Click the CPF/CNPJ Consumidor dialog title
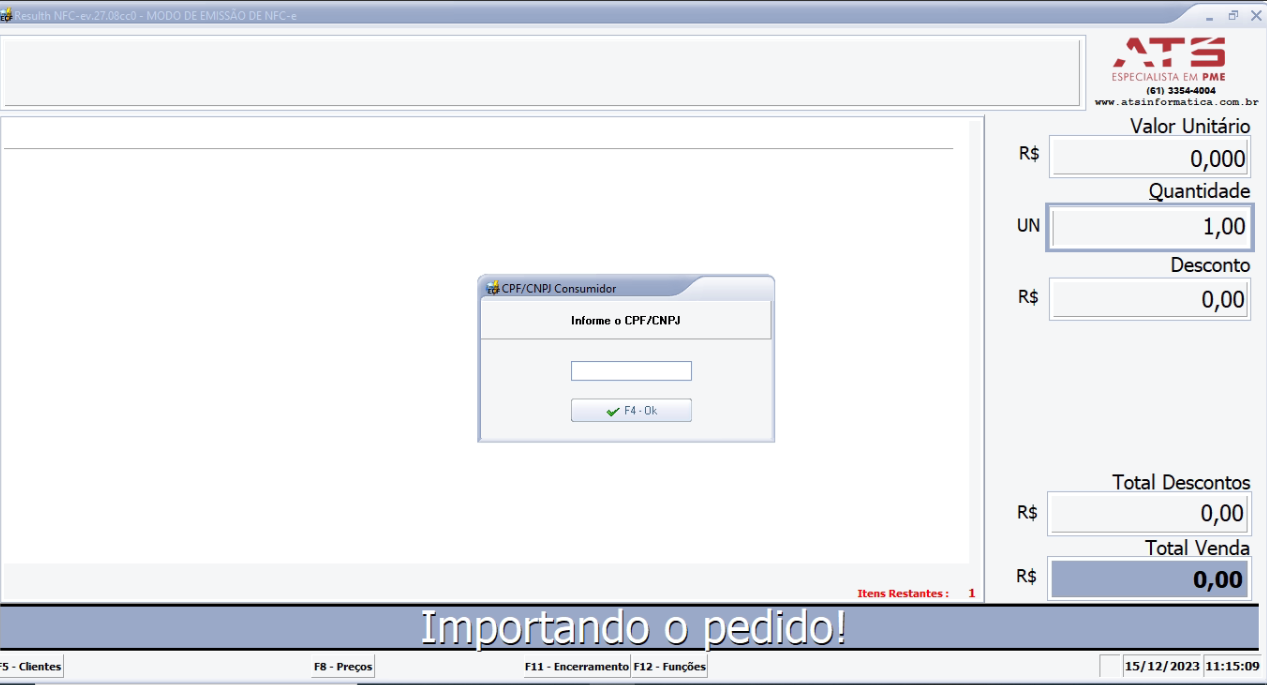The image size is (1267, 685). 559,288
